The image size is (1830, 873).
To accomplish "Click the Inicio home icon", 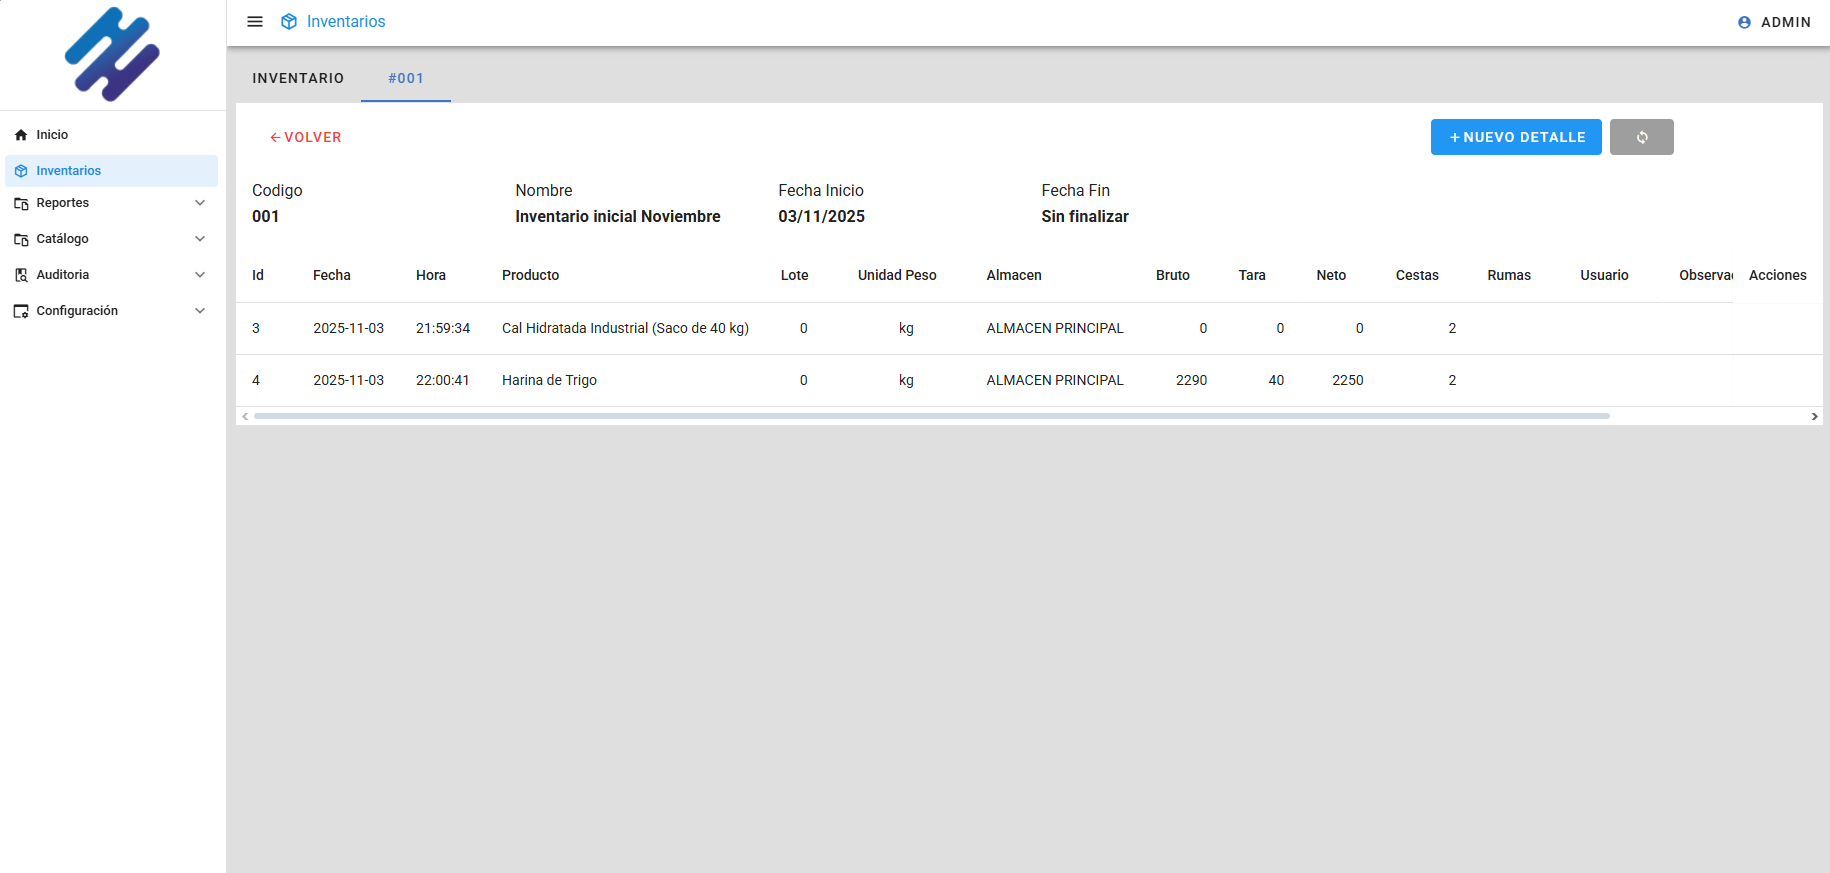I will (21, 135).
